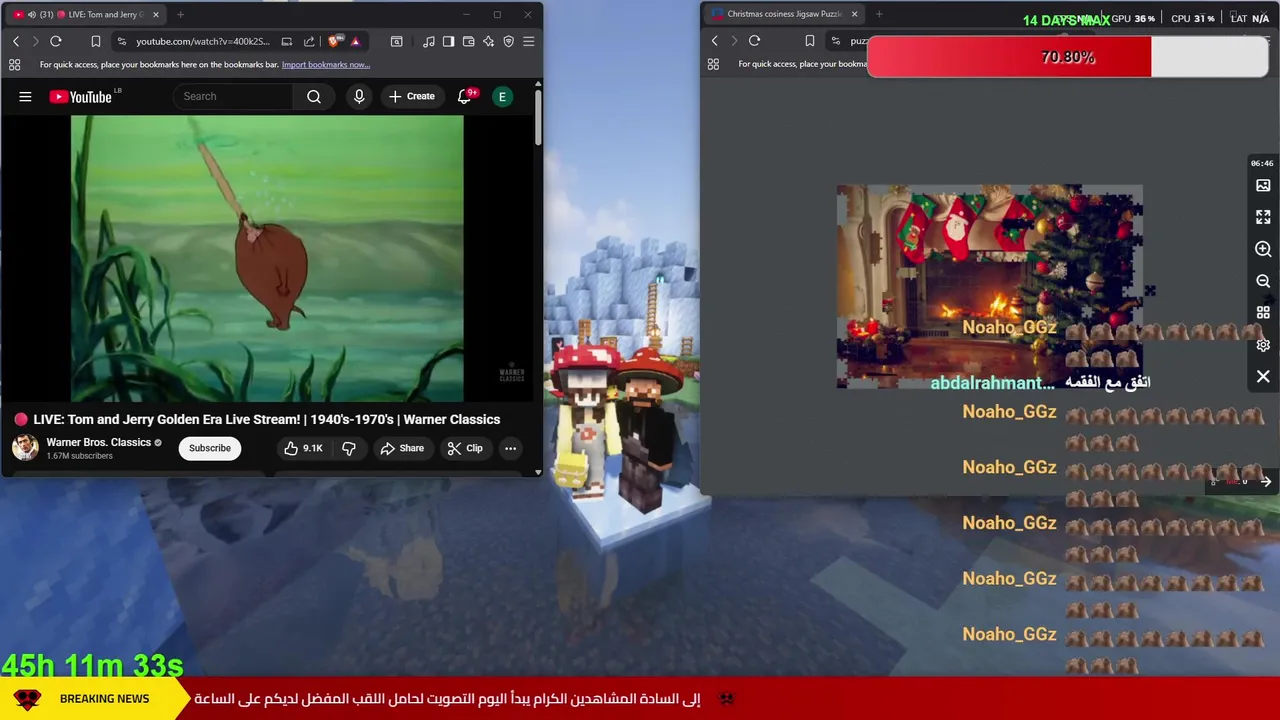Bookmark the puzzle page with bookmark icon

pyautogui.click(x=810, y=41)
